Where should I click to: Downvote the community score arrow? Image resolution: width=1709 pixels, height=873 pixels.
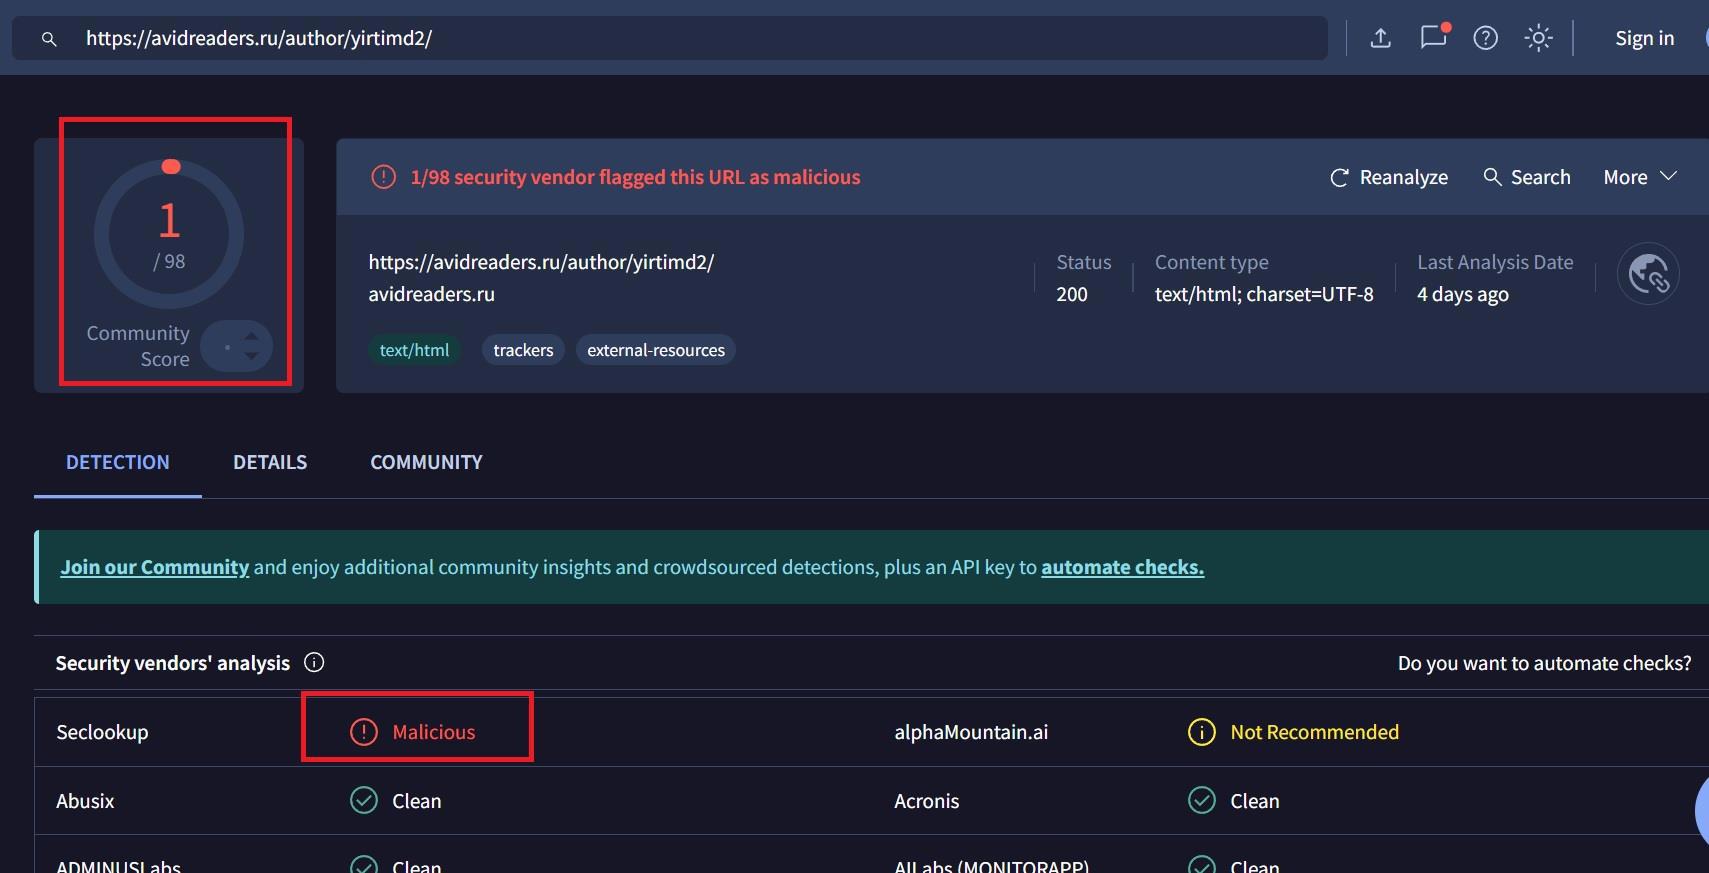[252, 356]
